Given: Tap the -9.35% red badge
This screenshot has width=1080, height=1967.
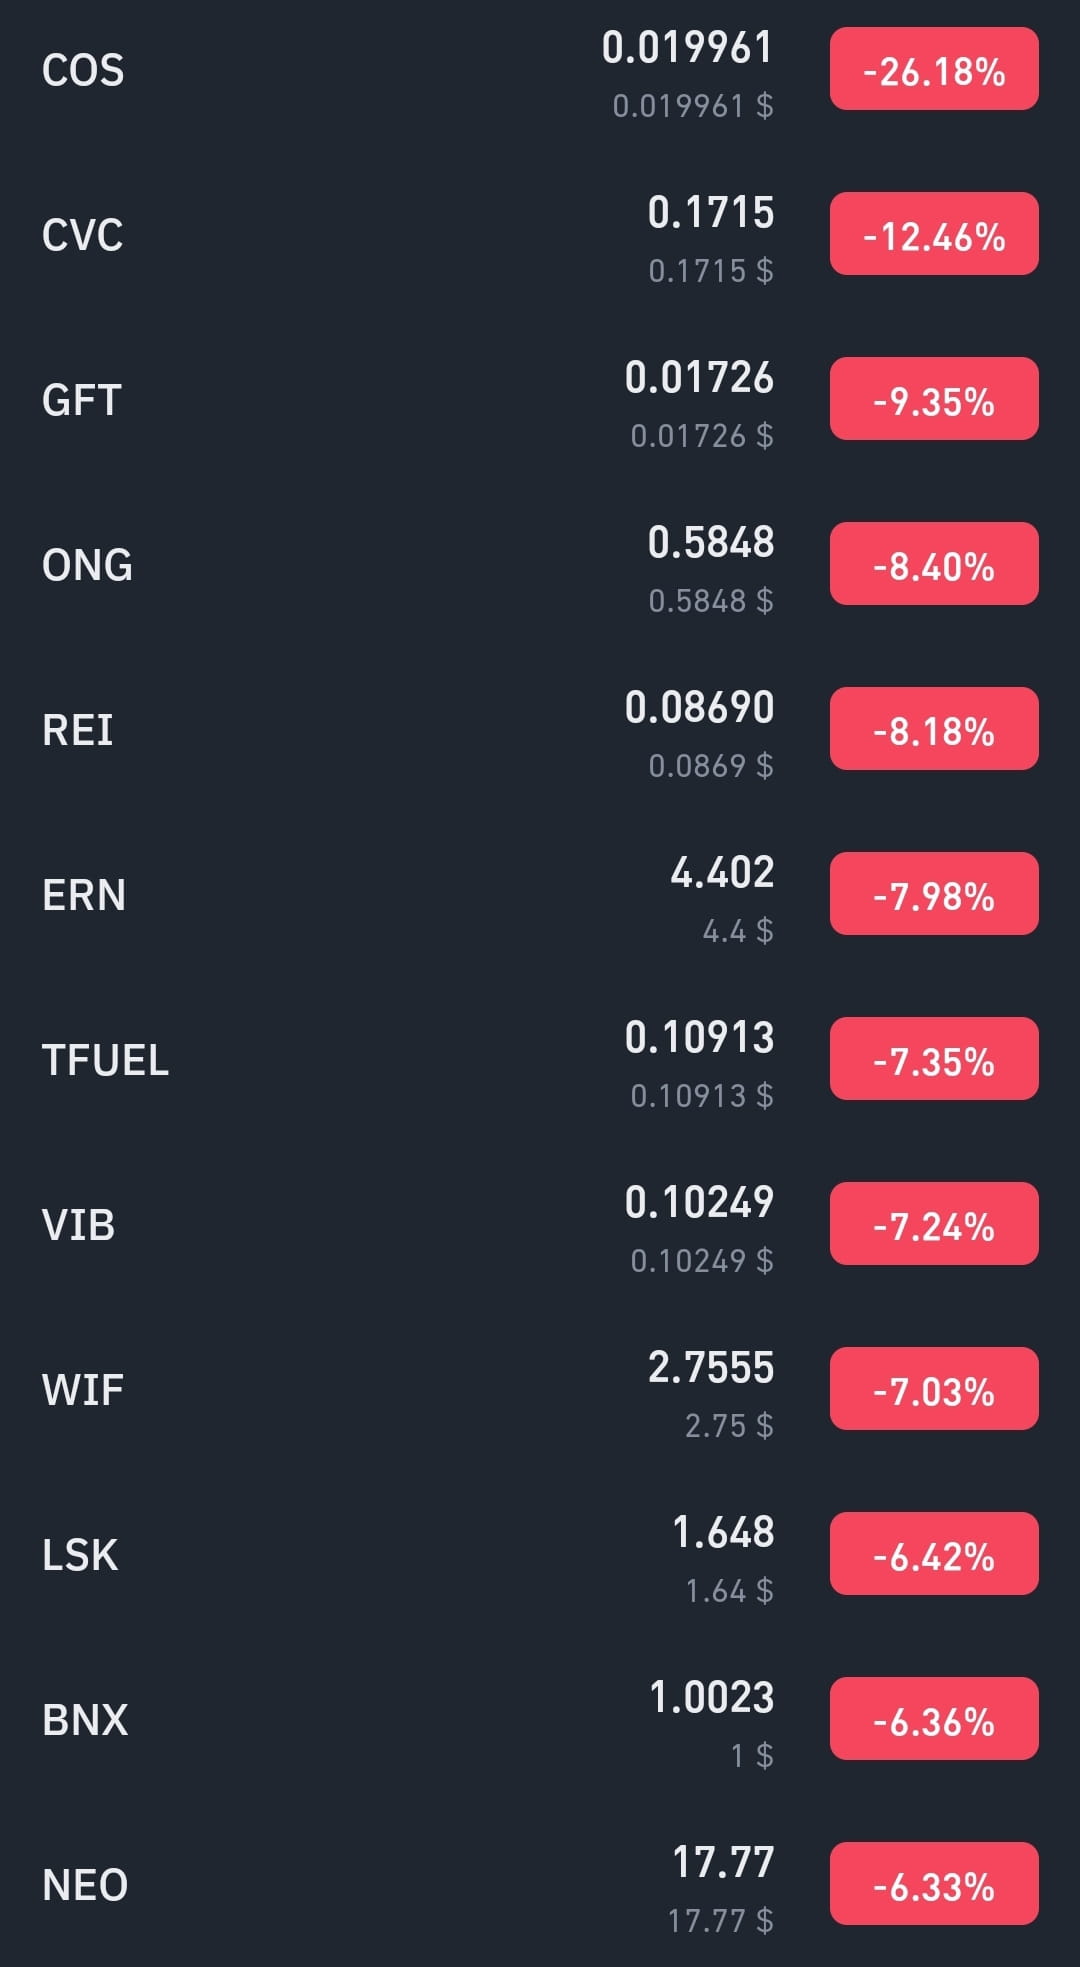Looking at the screenshot, I should (934, 399).
